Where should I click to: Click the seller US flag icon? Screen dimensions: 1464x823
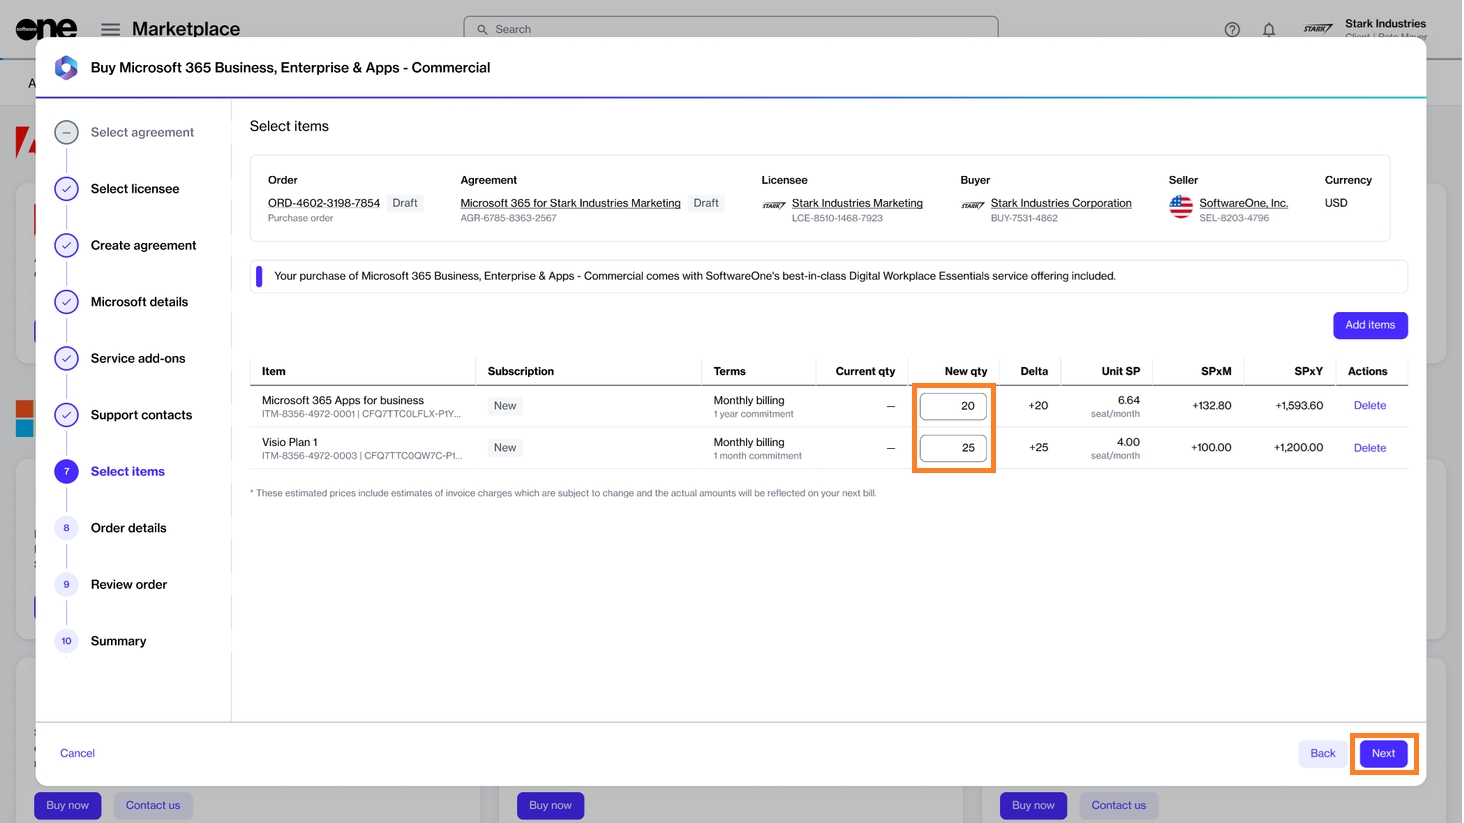coord(1181,207)
